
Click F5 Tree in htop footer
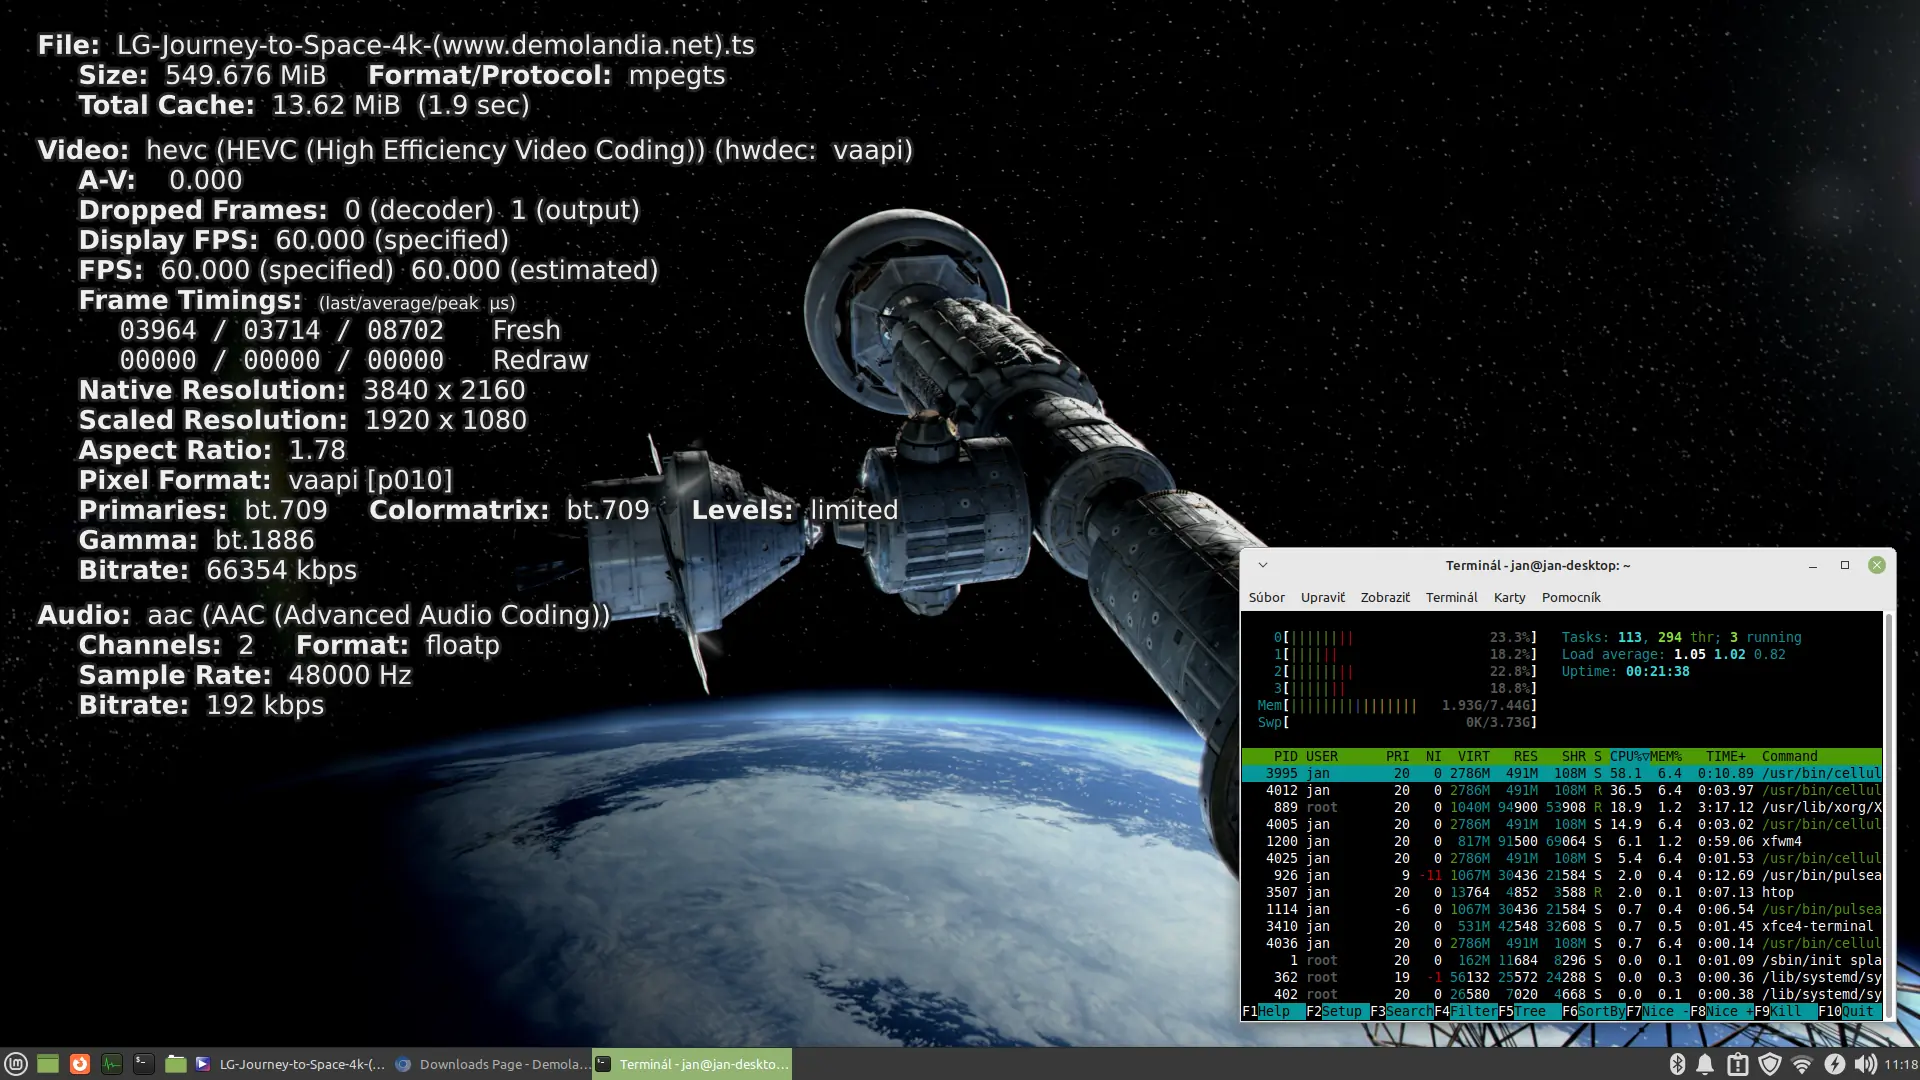click(x=1529, y=1011)
